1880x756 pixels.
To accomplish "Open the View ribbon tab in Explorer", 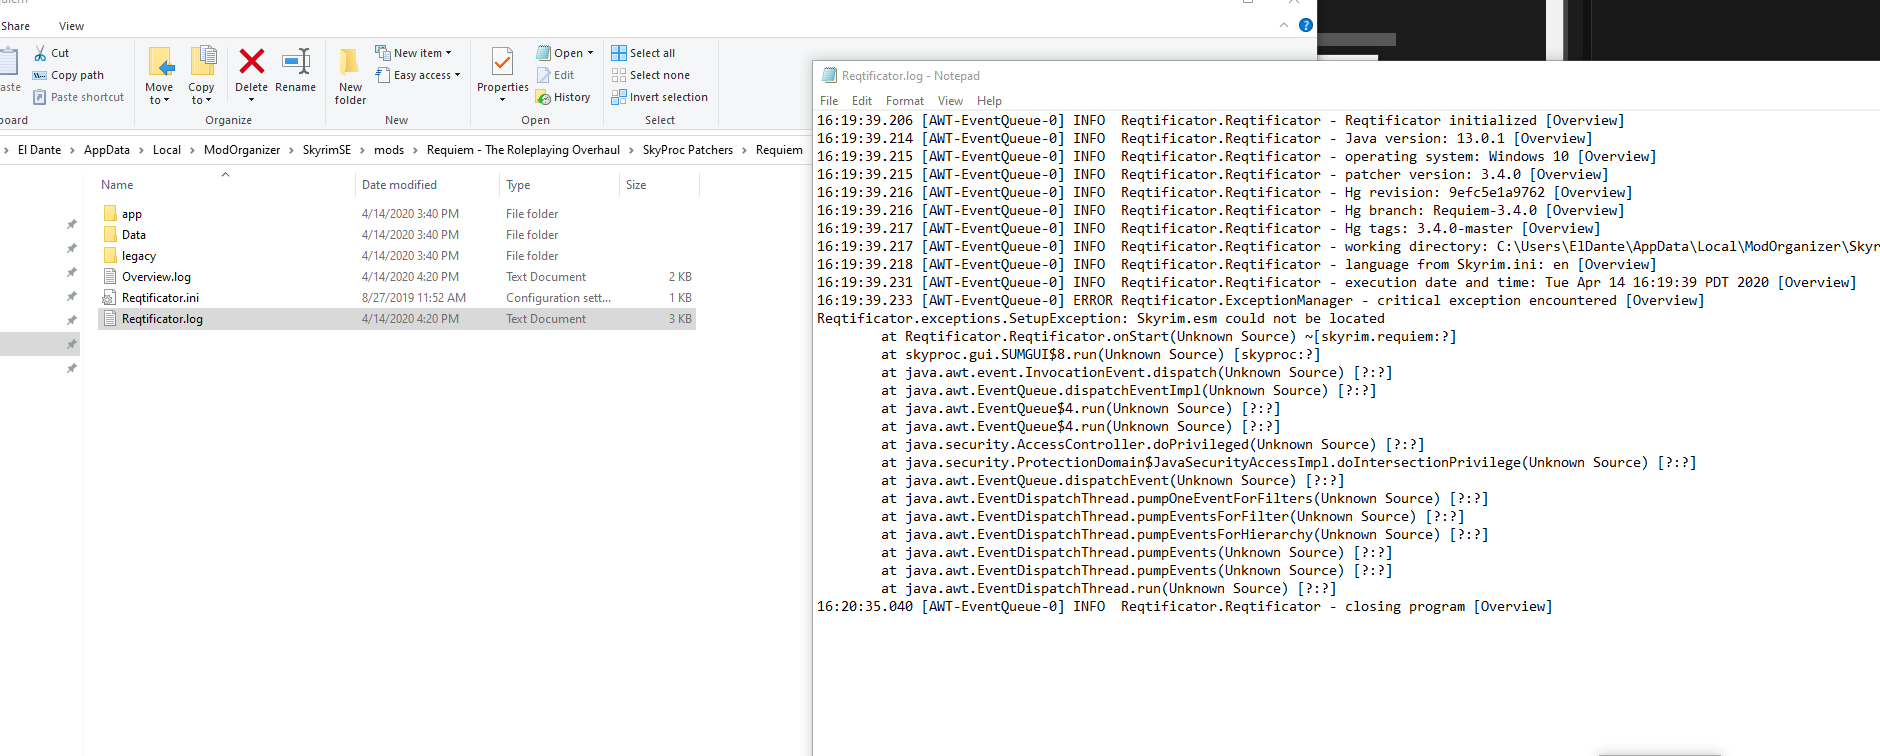I will click(71, 26).
